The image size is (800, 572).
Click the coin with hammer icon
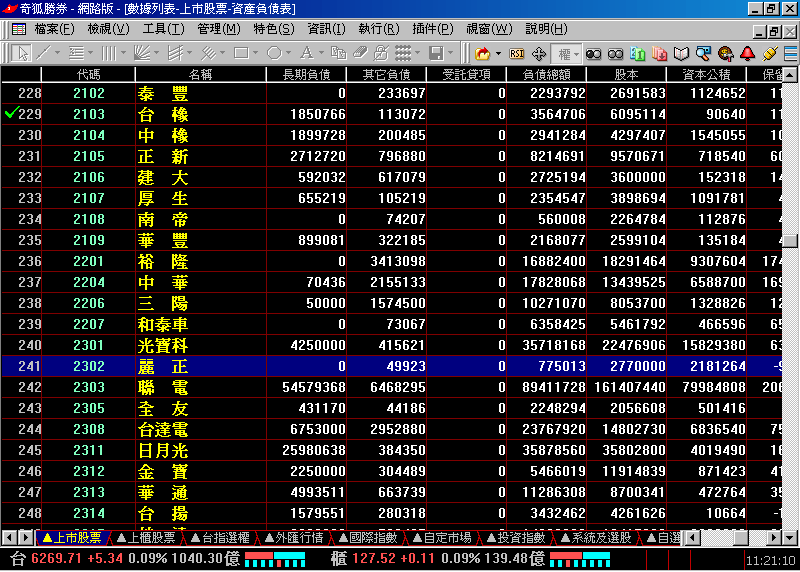pyautogui.click(x=725, y=54)
